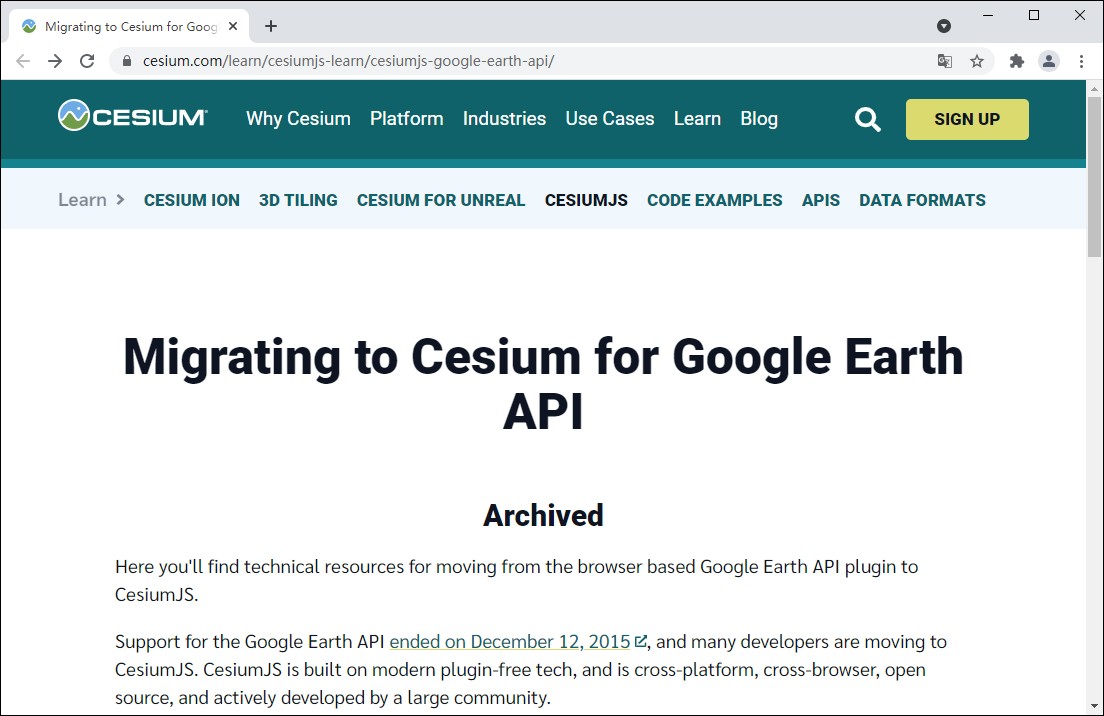Follow the 'ended on December 12, 2015' link
This screenshot has height=716, width=1104.
tap(511, 641)
